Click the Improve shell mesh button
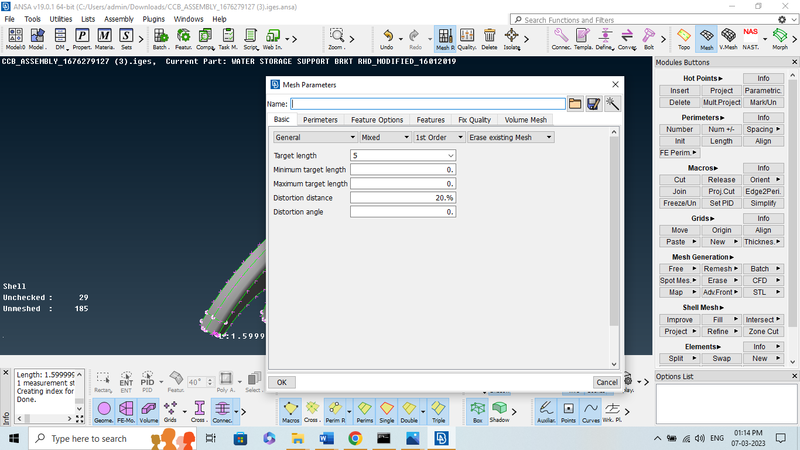 click(680, 320)
